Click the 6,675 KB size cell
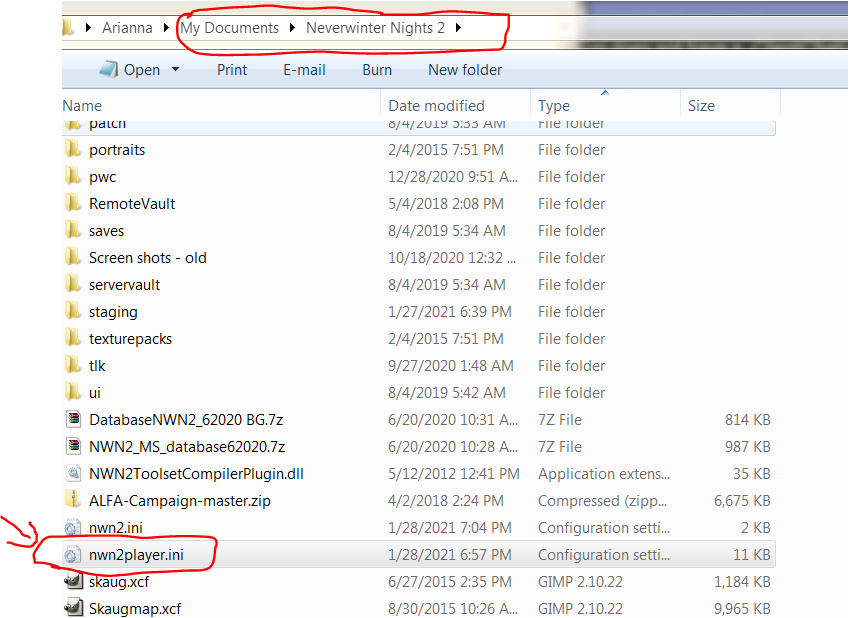This screenshot has width=849, height=618. (742, 501)
